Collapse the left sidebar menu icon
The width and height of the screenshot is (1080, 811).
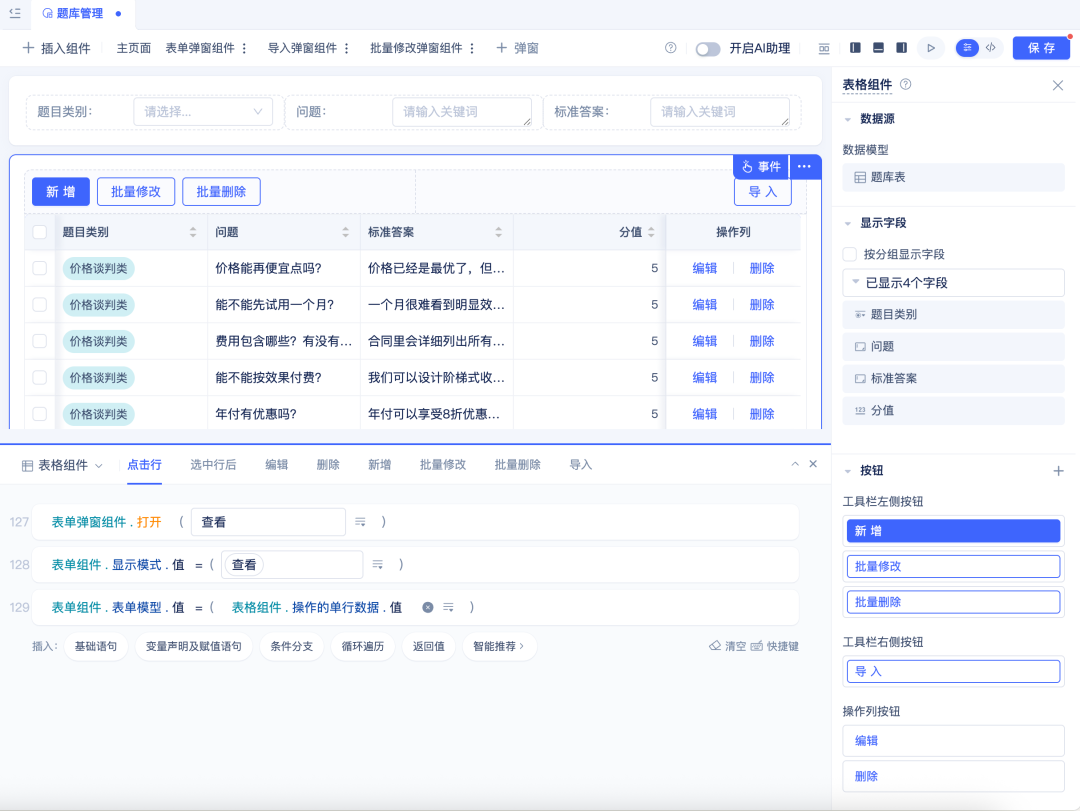pyautogui.click(x=15, y=14)
